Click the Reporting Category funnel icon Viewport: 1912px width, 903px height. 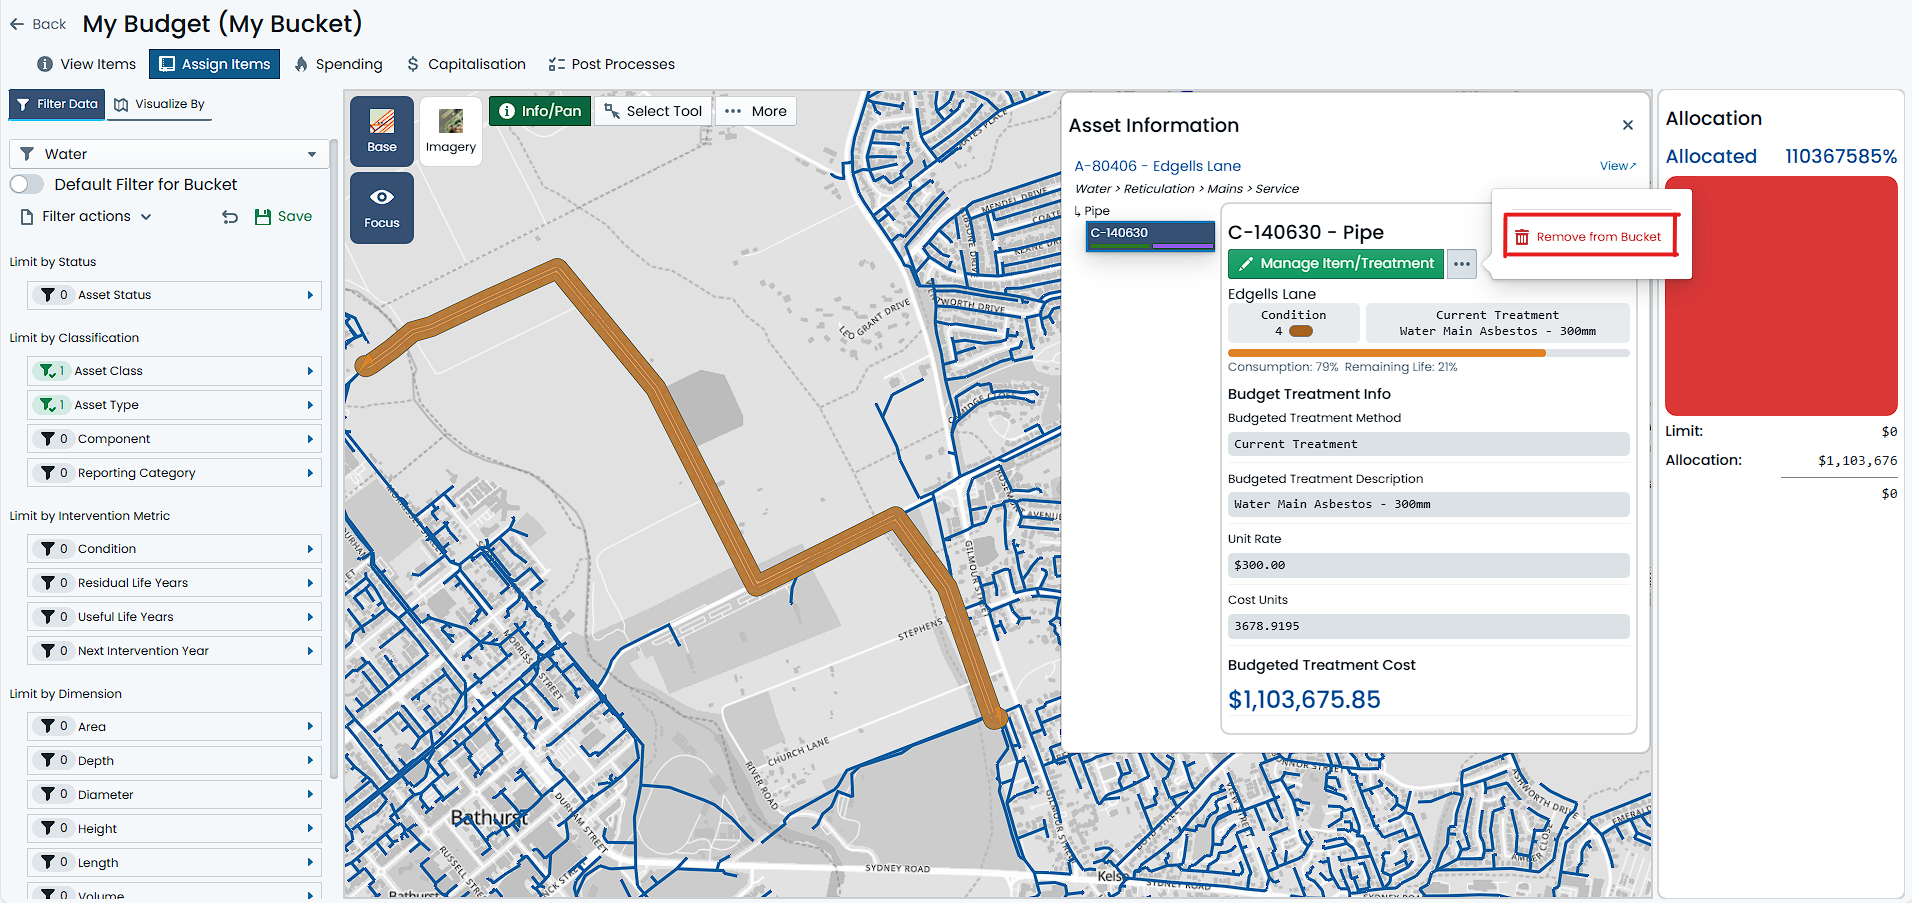pos(47,473)
